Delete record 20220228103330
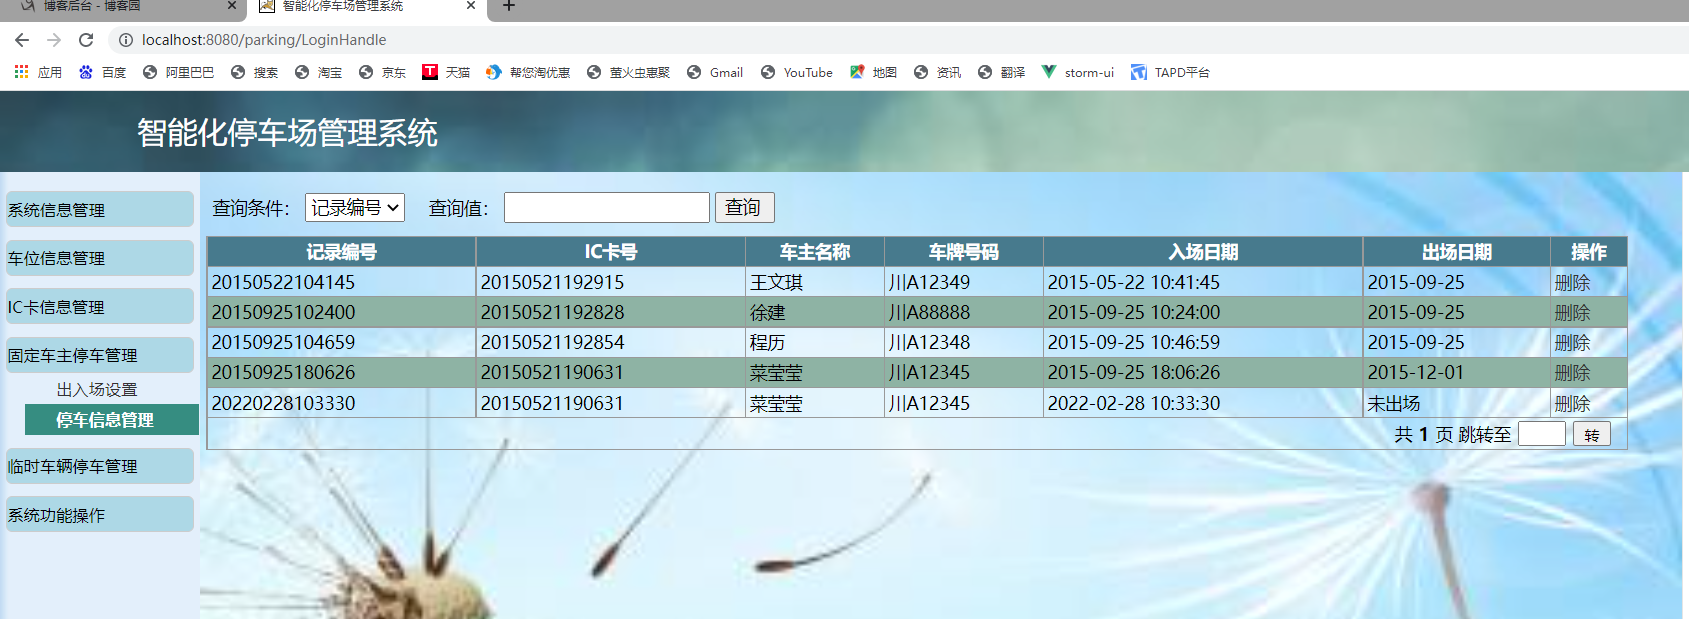Viewport: 1689px width, 619px height. (1572, 404)
